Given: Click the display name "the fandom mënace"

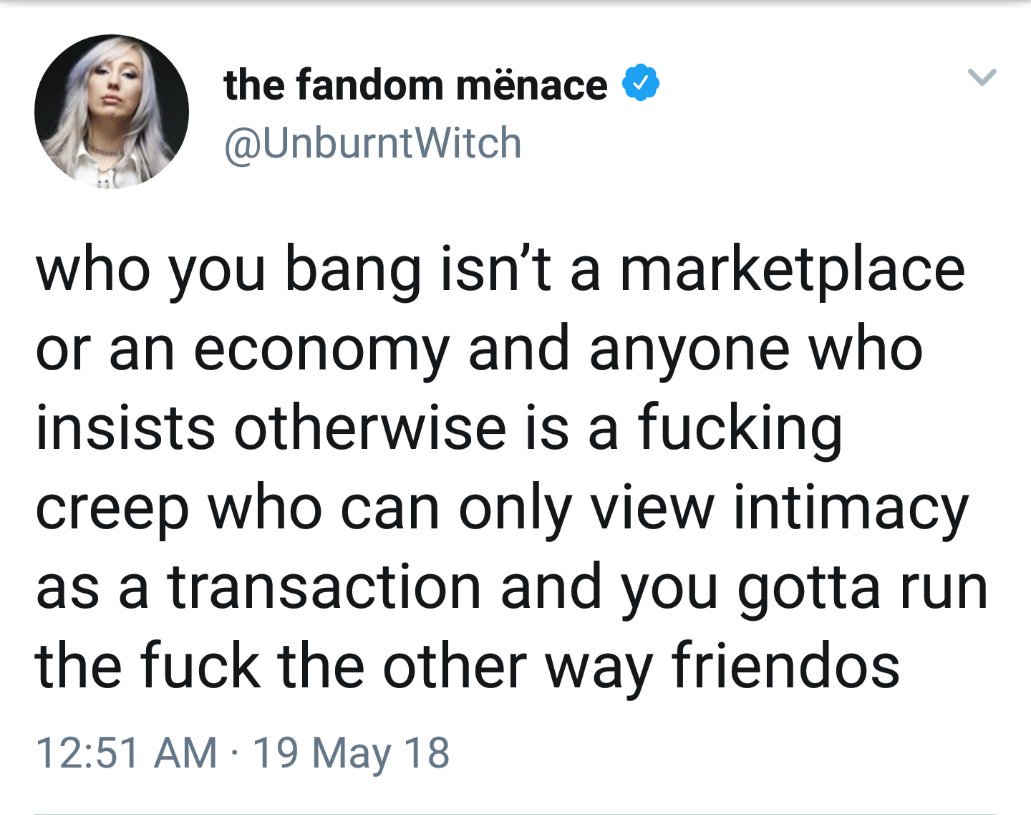Looking at the screenshot, I should pos(416,85).
